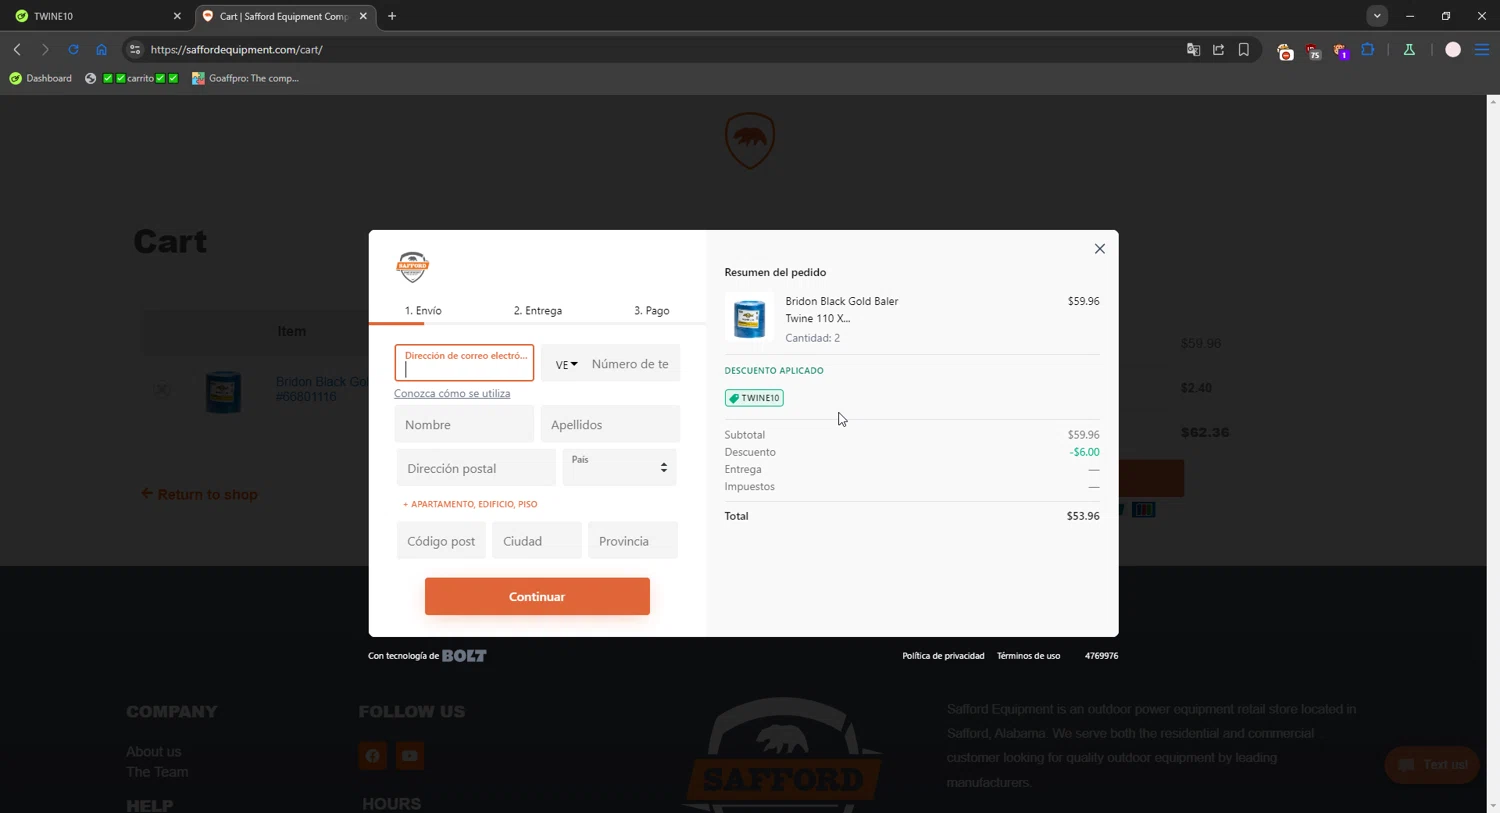Open the carrito bookmark
This screenshot has width=1500, height=813.
pos(132,78)
